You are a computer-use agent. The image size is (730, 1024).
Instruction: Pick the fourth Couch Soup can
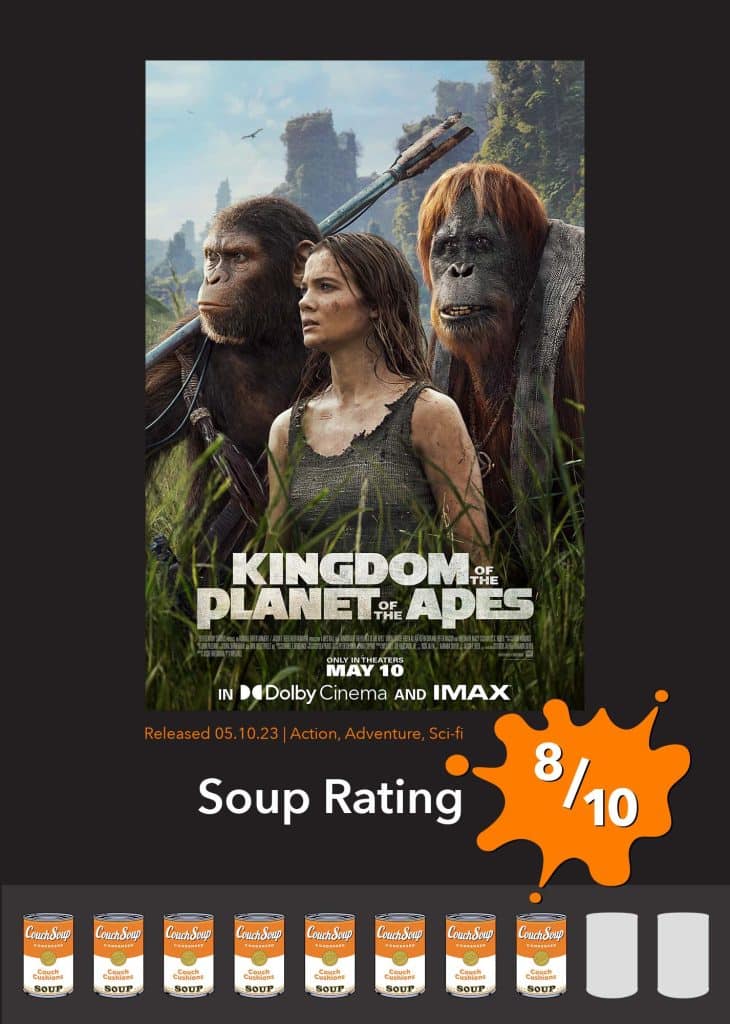pyautogui.click(x=259, y=954)
